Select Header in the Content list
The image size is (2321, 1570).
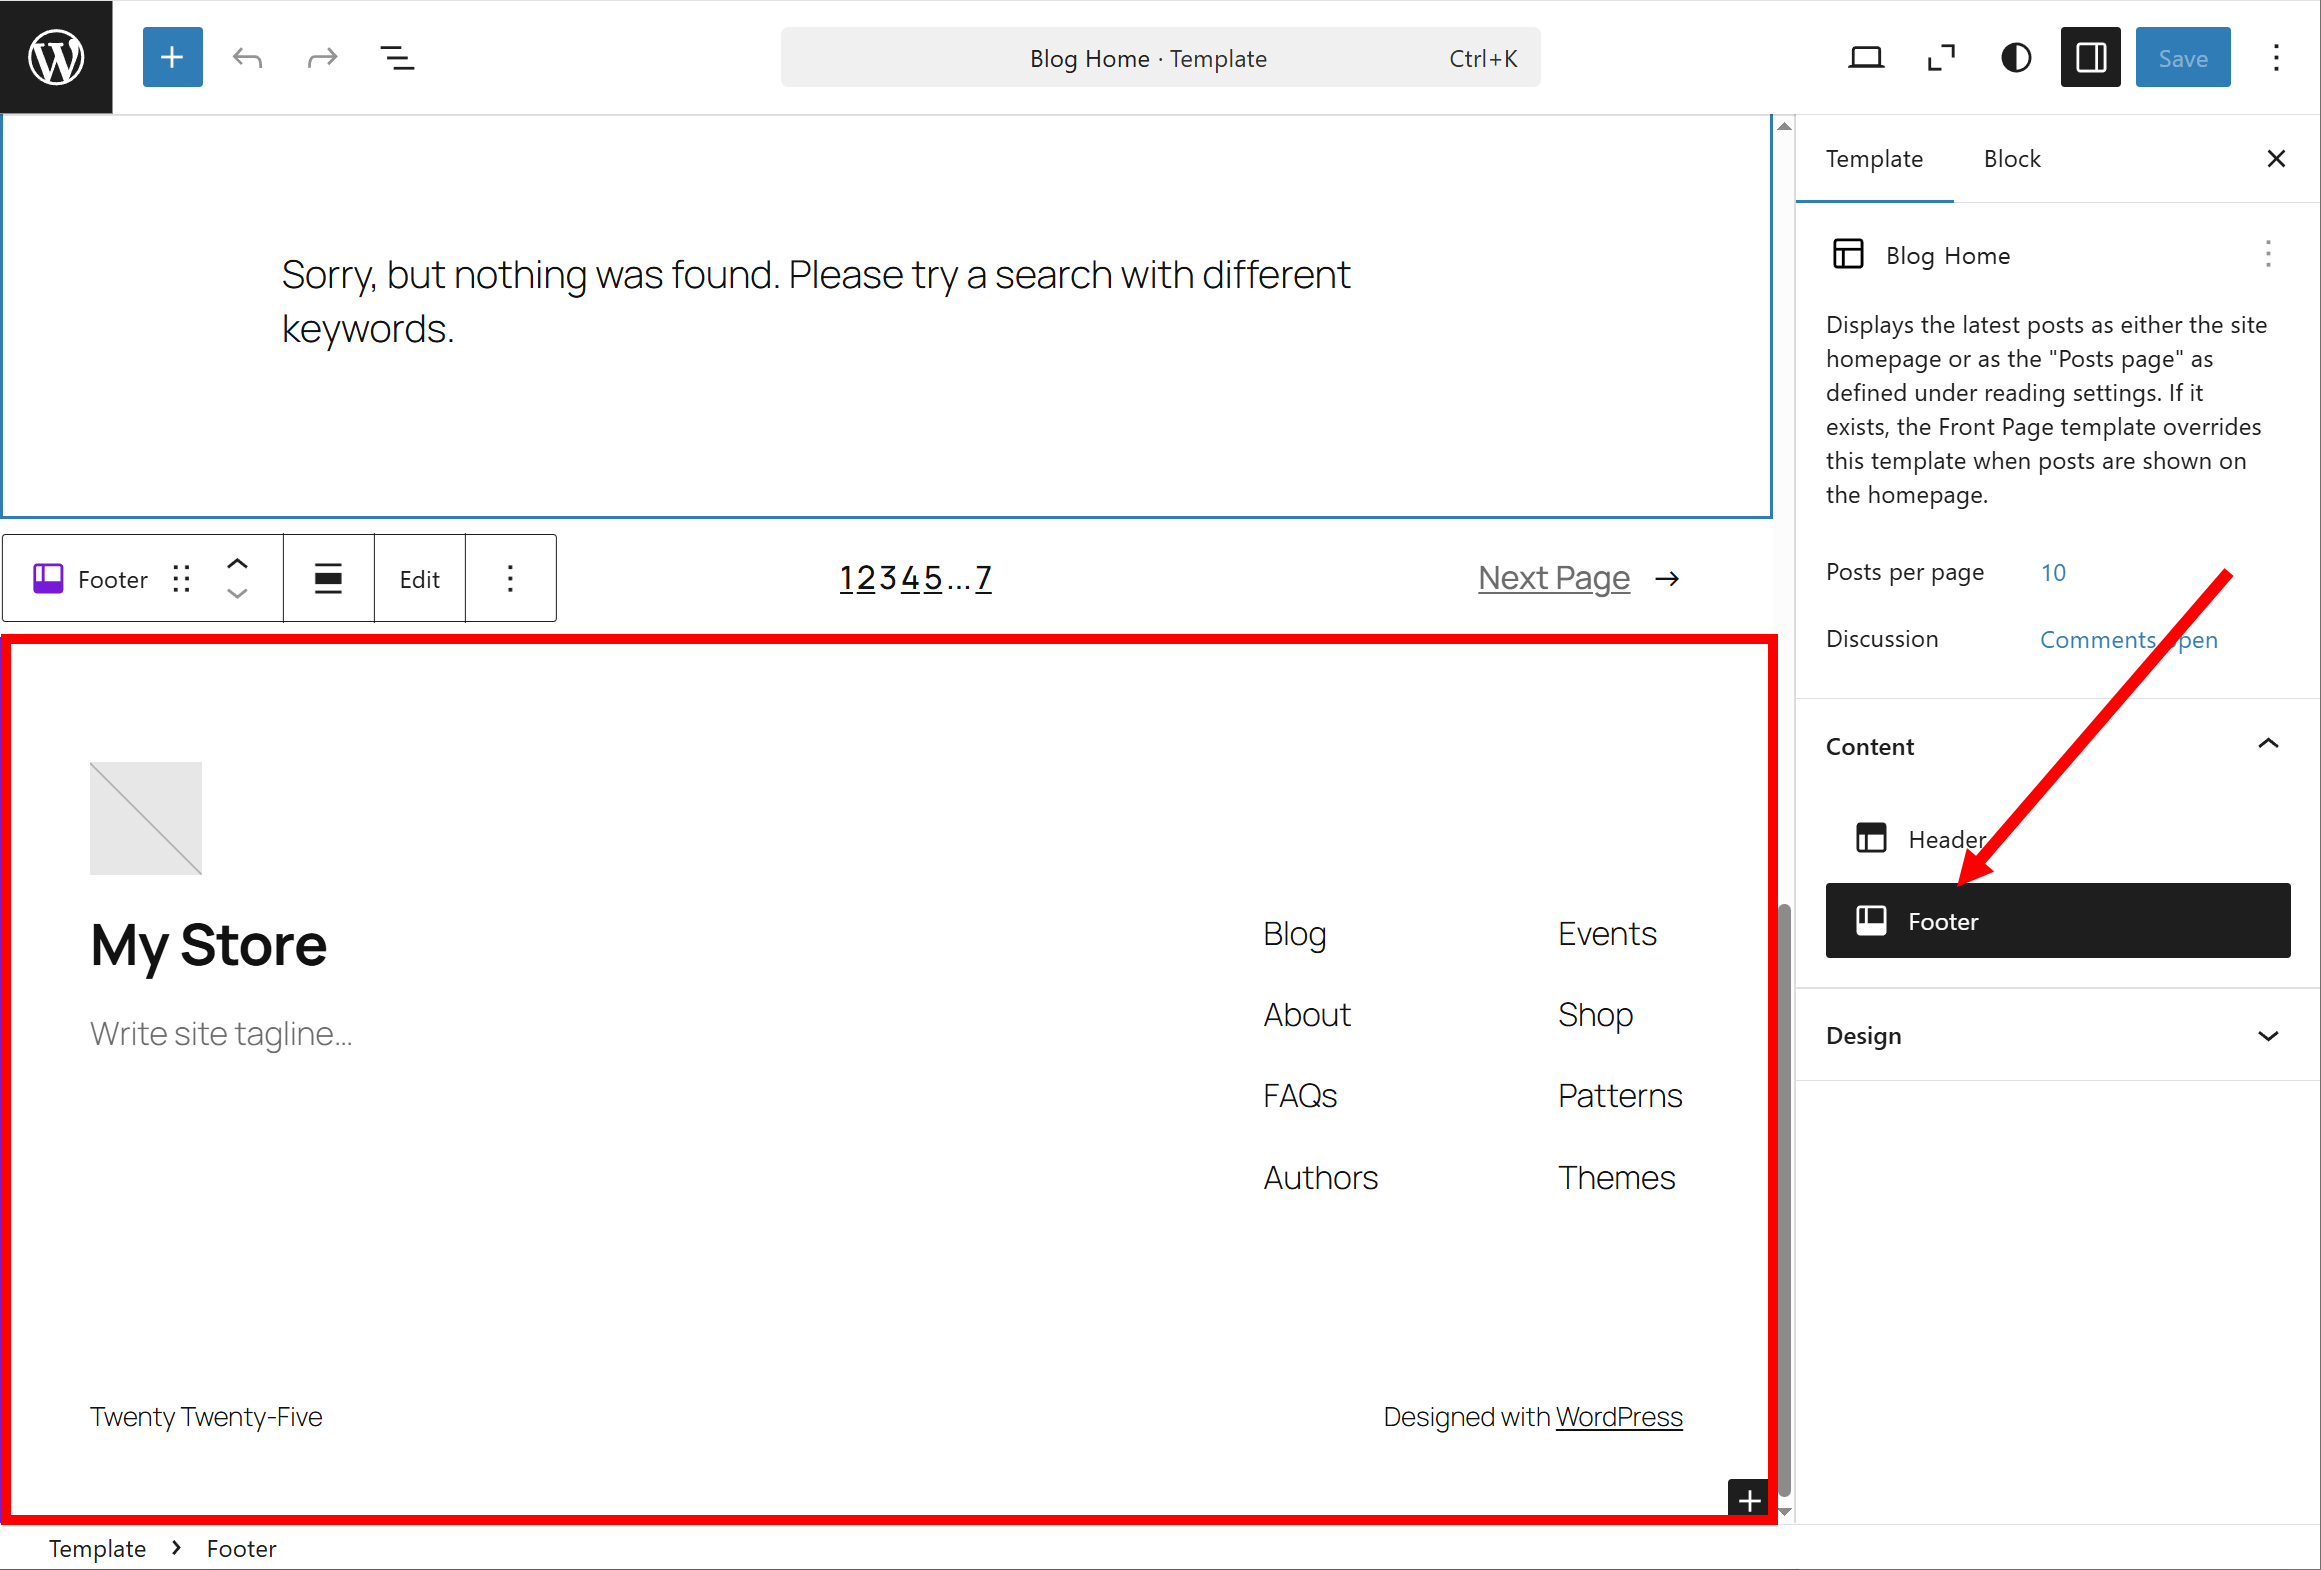(1945, 839)
